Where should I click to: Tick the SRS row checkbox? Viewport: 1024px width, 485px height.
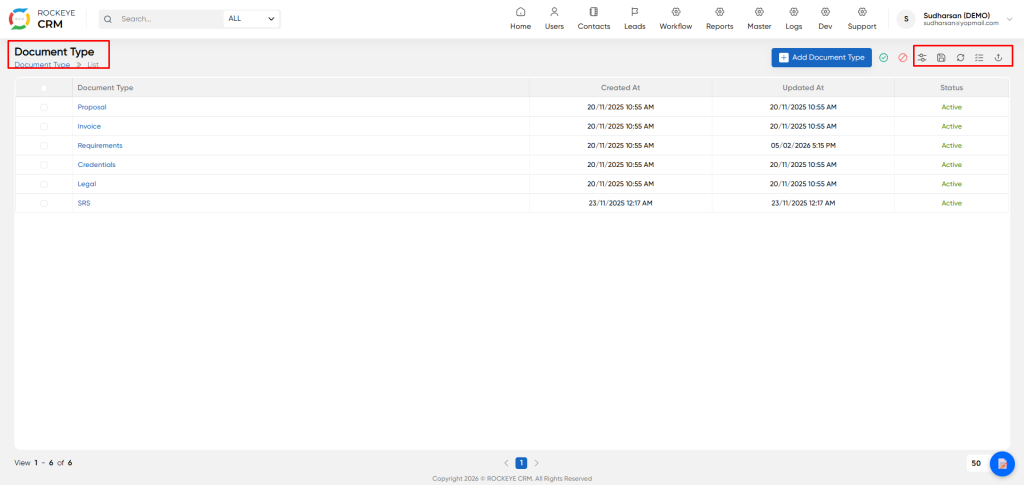pos(44,203)
